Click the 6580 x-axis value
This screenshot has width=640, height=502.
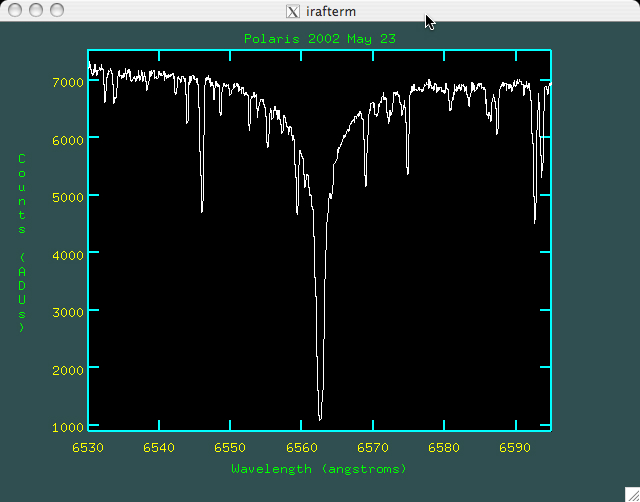[444, 448]
